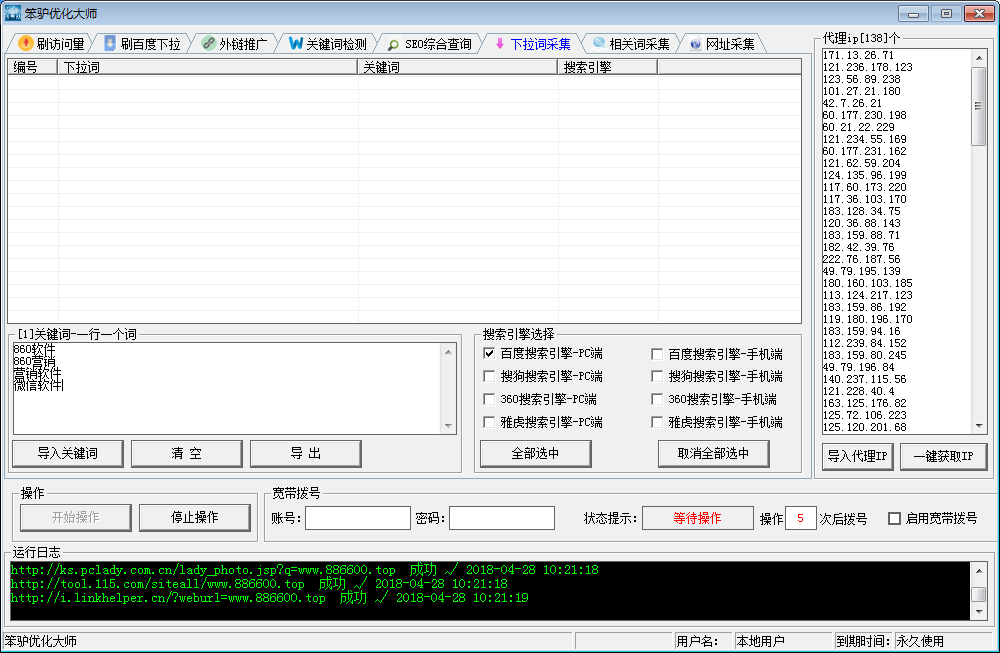
Task: Click the 密码 input field
Action: point(502,518)
